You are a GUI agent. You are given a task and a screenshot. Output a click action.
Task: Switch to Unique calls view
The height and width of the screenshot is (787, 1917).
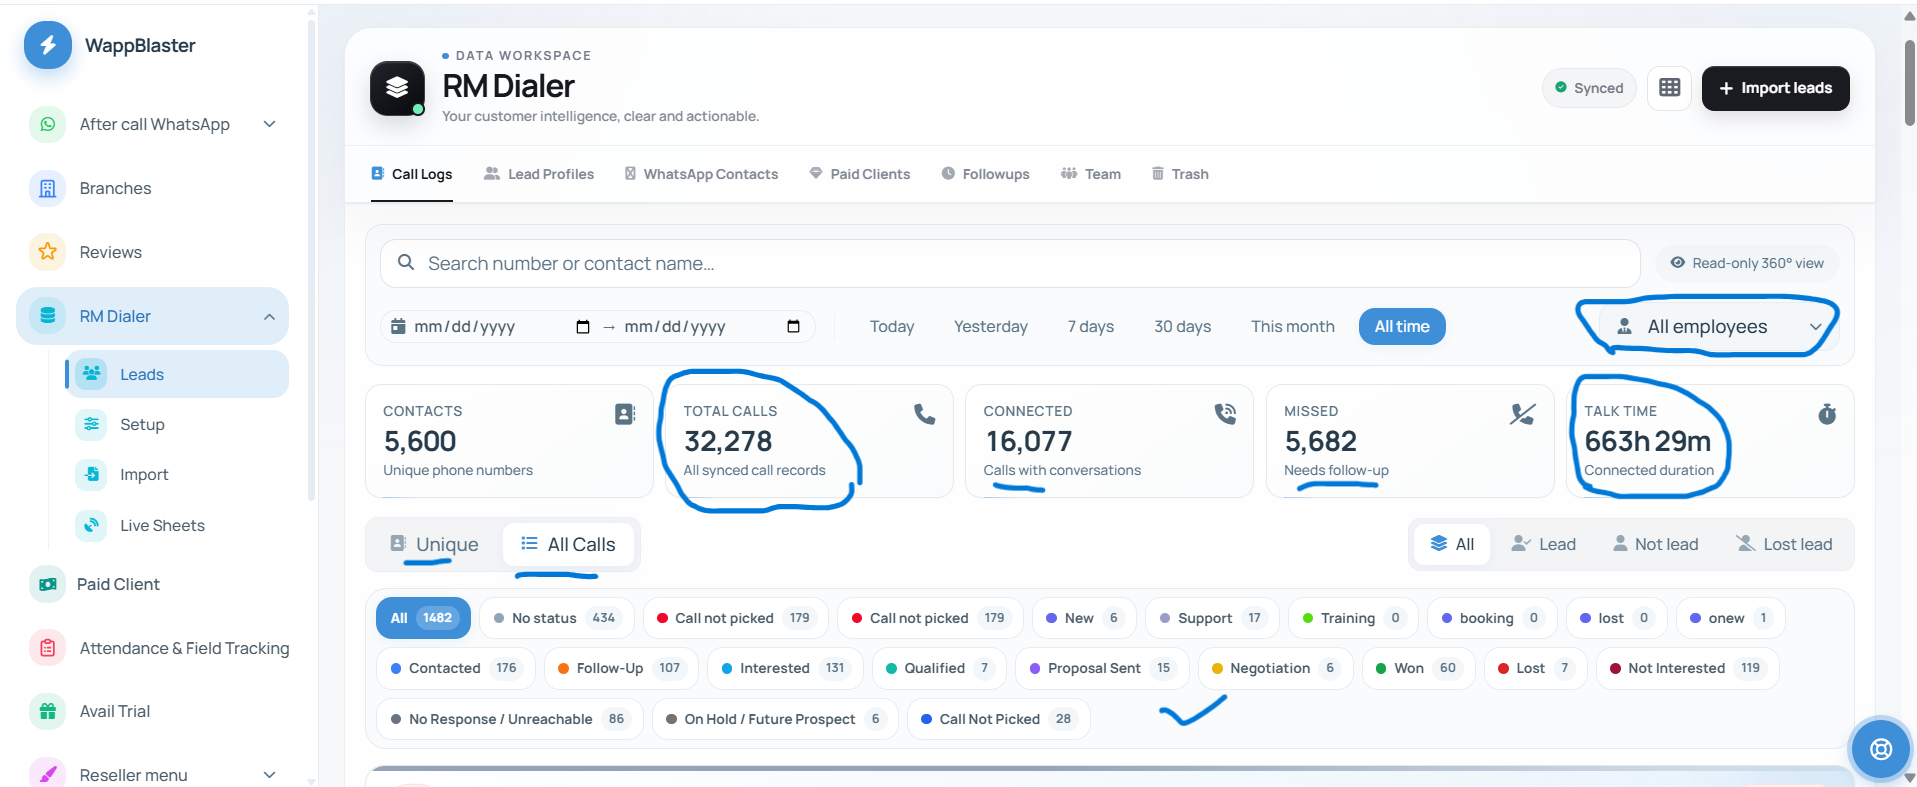click(434, 544)
